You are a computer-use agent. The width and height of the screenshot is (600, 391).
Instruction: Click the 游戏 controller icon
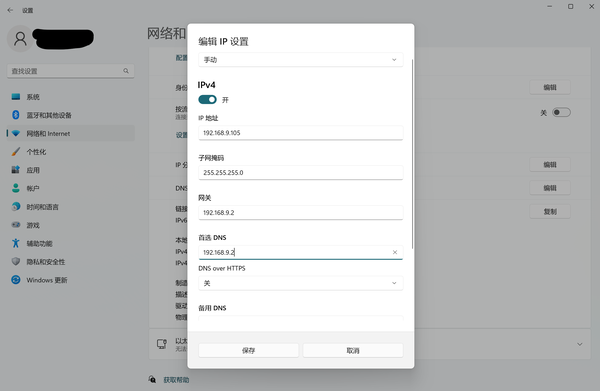16,225
